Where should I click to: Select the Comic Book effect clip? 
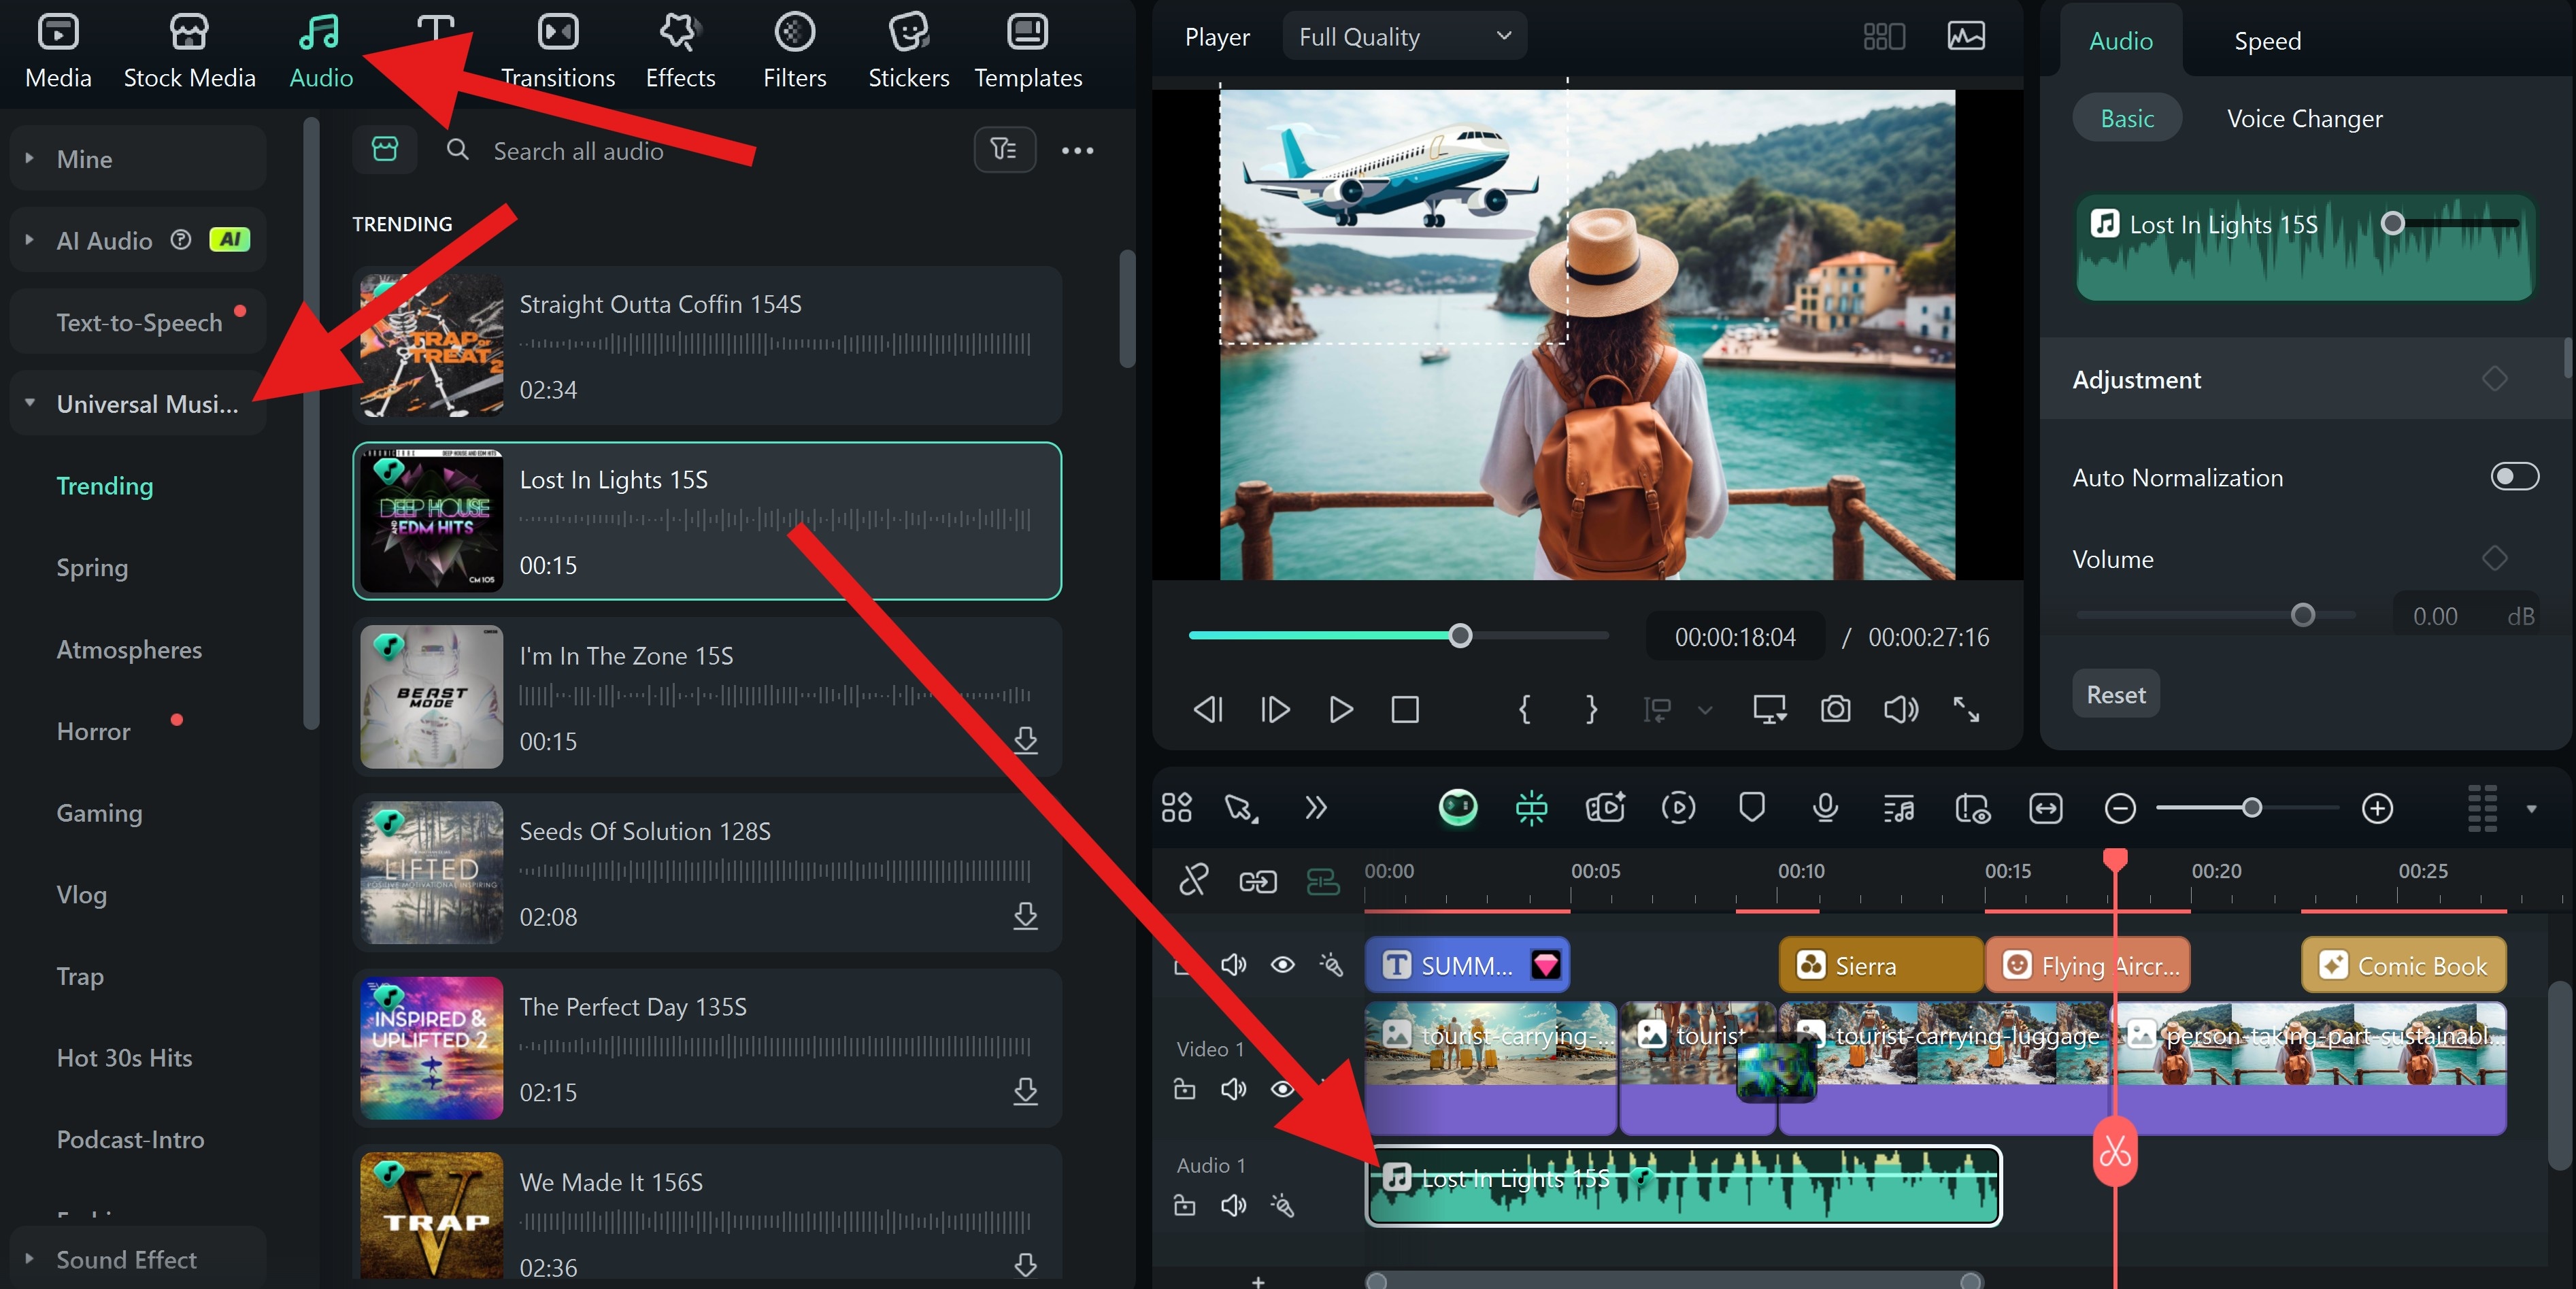click(2403, 965)
